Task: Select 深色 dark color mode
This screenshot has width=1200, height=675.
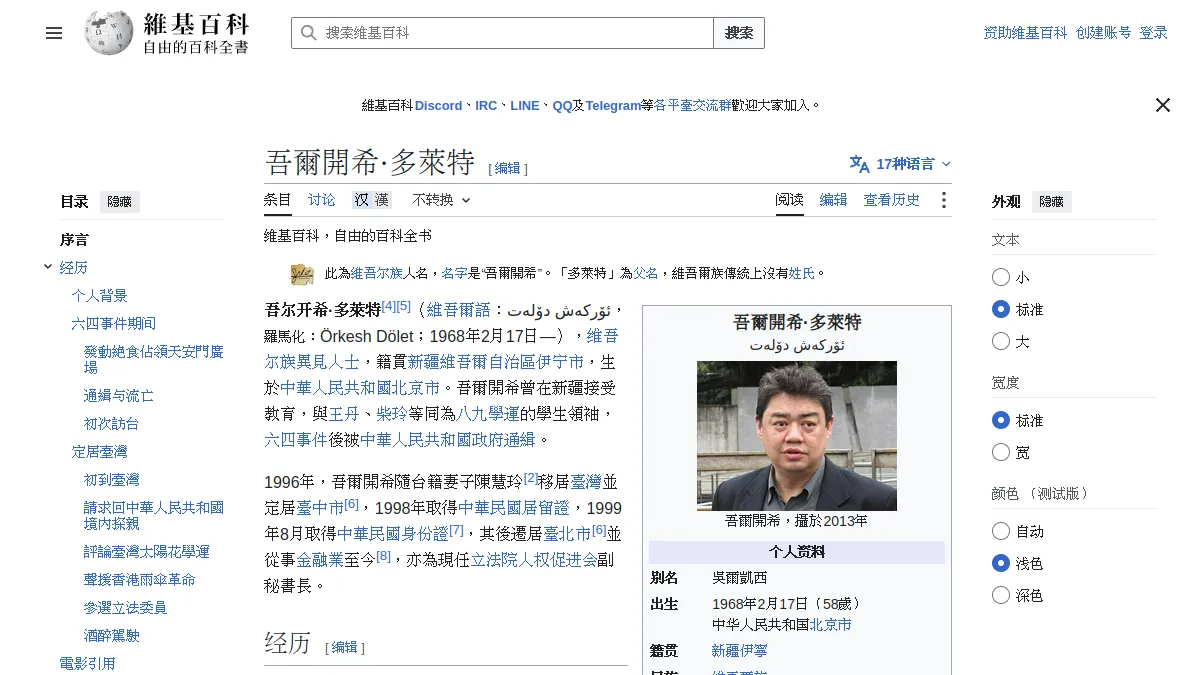Action: tap(1001, 595)
